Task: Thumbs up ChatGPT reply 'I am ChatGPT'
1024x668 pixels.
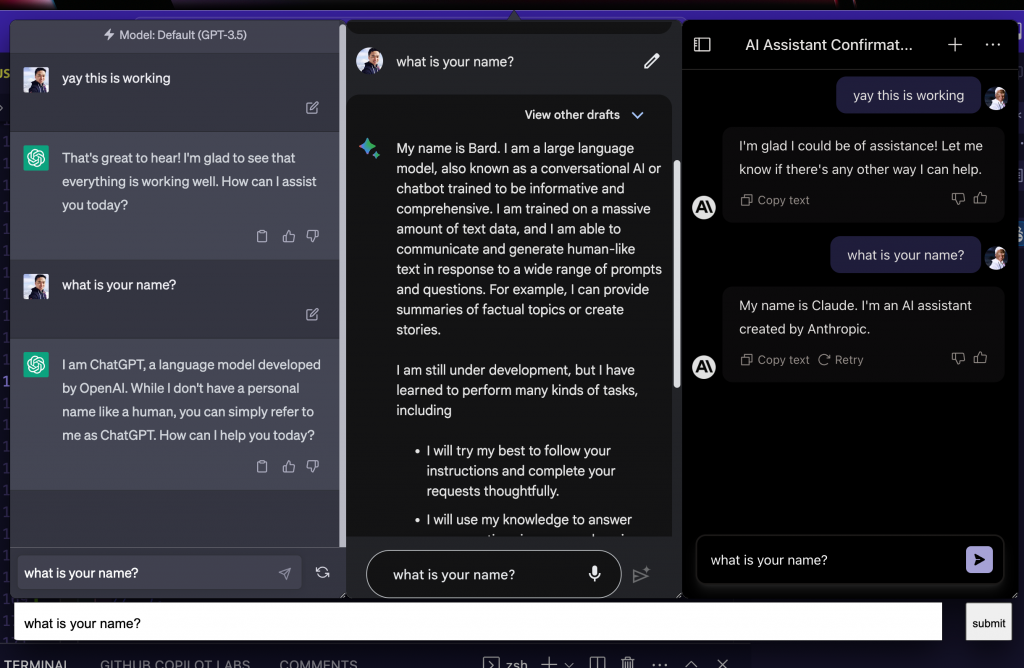Action: 289,466
